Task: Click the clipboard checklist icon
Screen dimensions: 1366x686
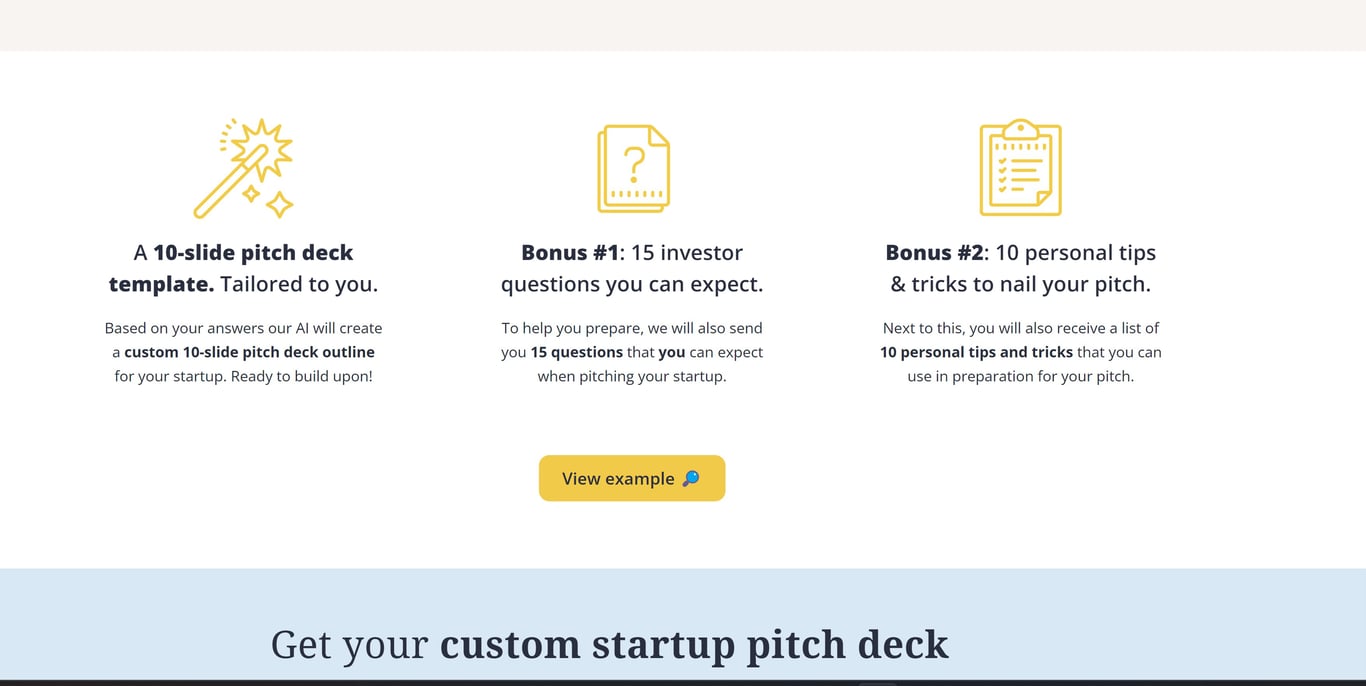Action: [1022, 170]
